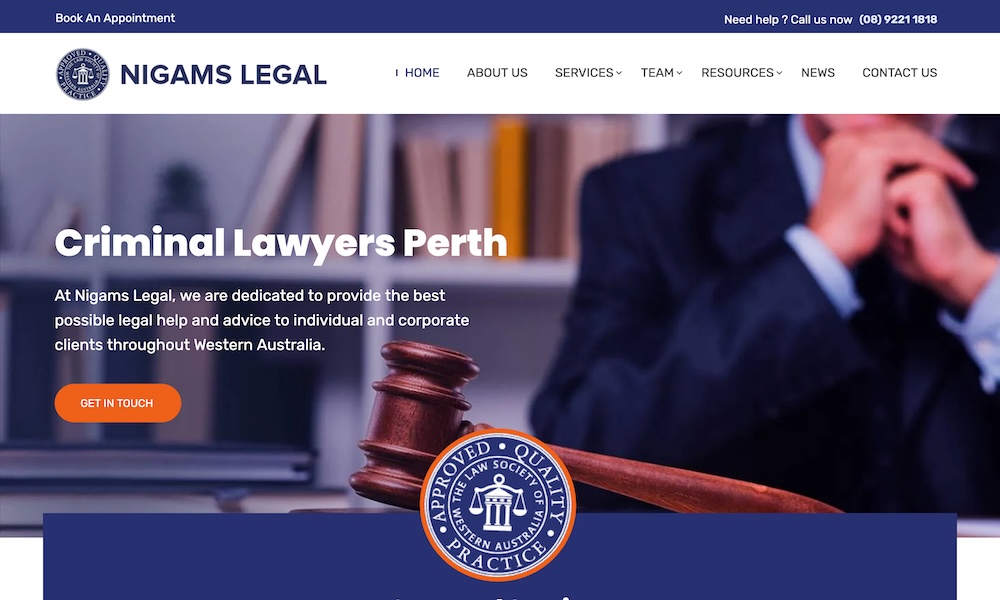1000x600 pixels.
Task: Click the NIGAMS LEGAL brand text
Action: pyautogui.click(x=223, y=75)
